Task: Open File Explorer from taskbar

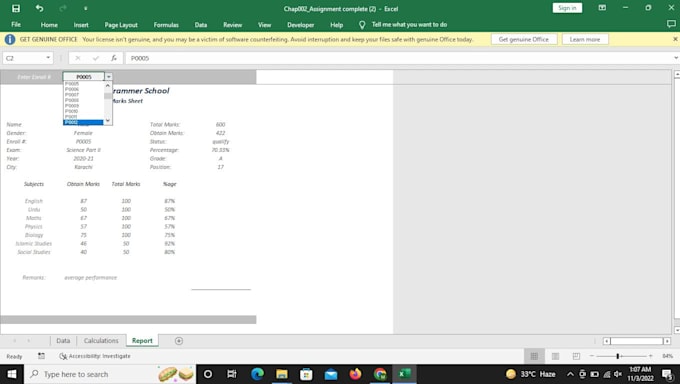Action: coord(282,374)
